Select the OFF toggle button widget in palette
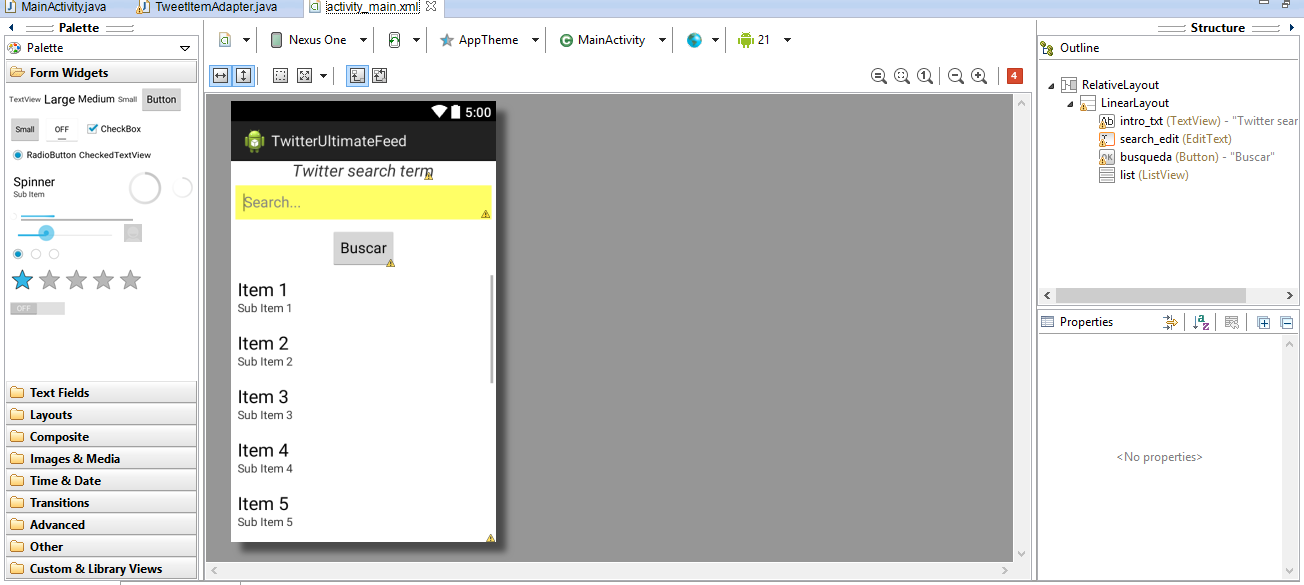 click(x=62, y=130)
